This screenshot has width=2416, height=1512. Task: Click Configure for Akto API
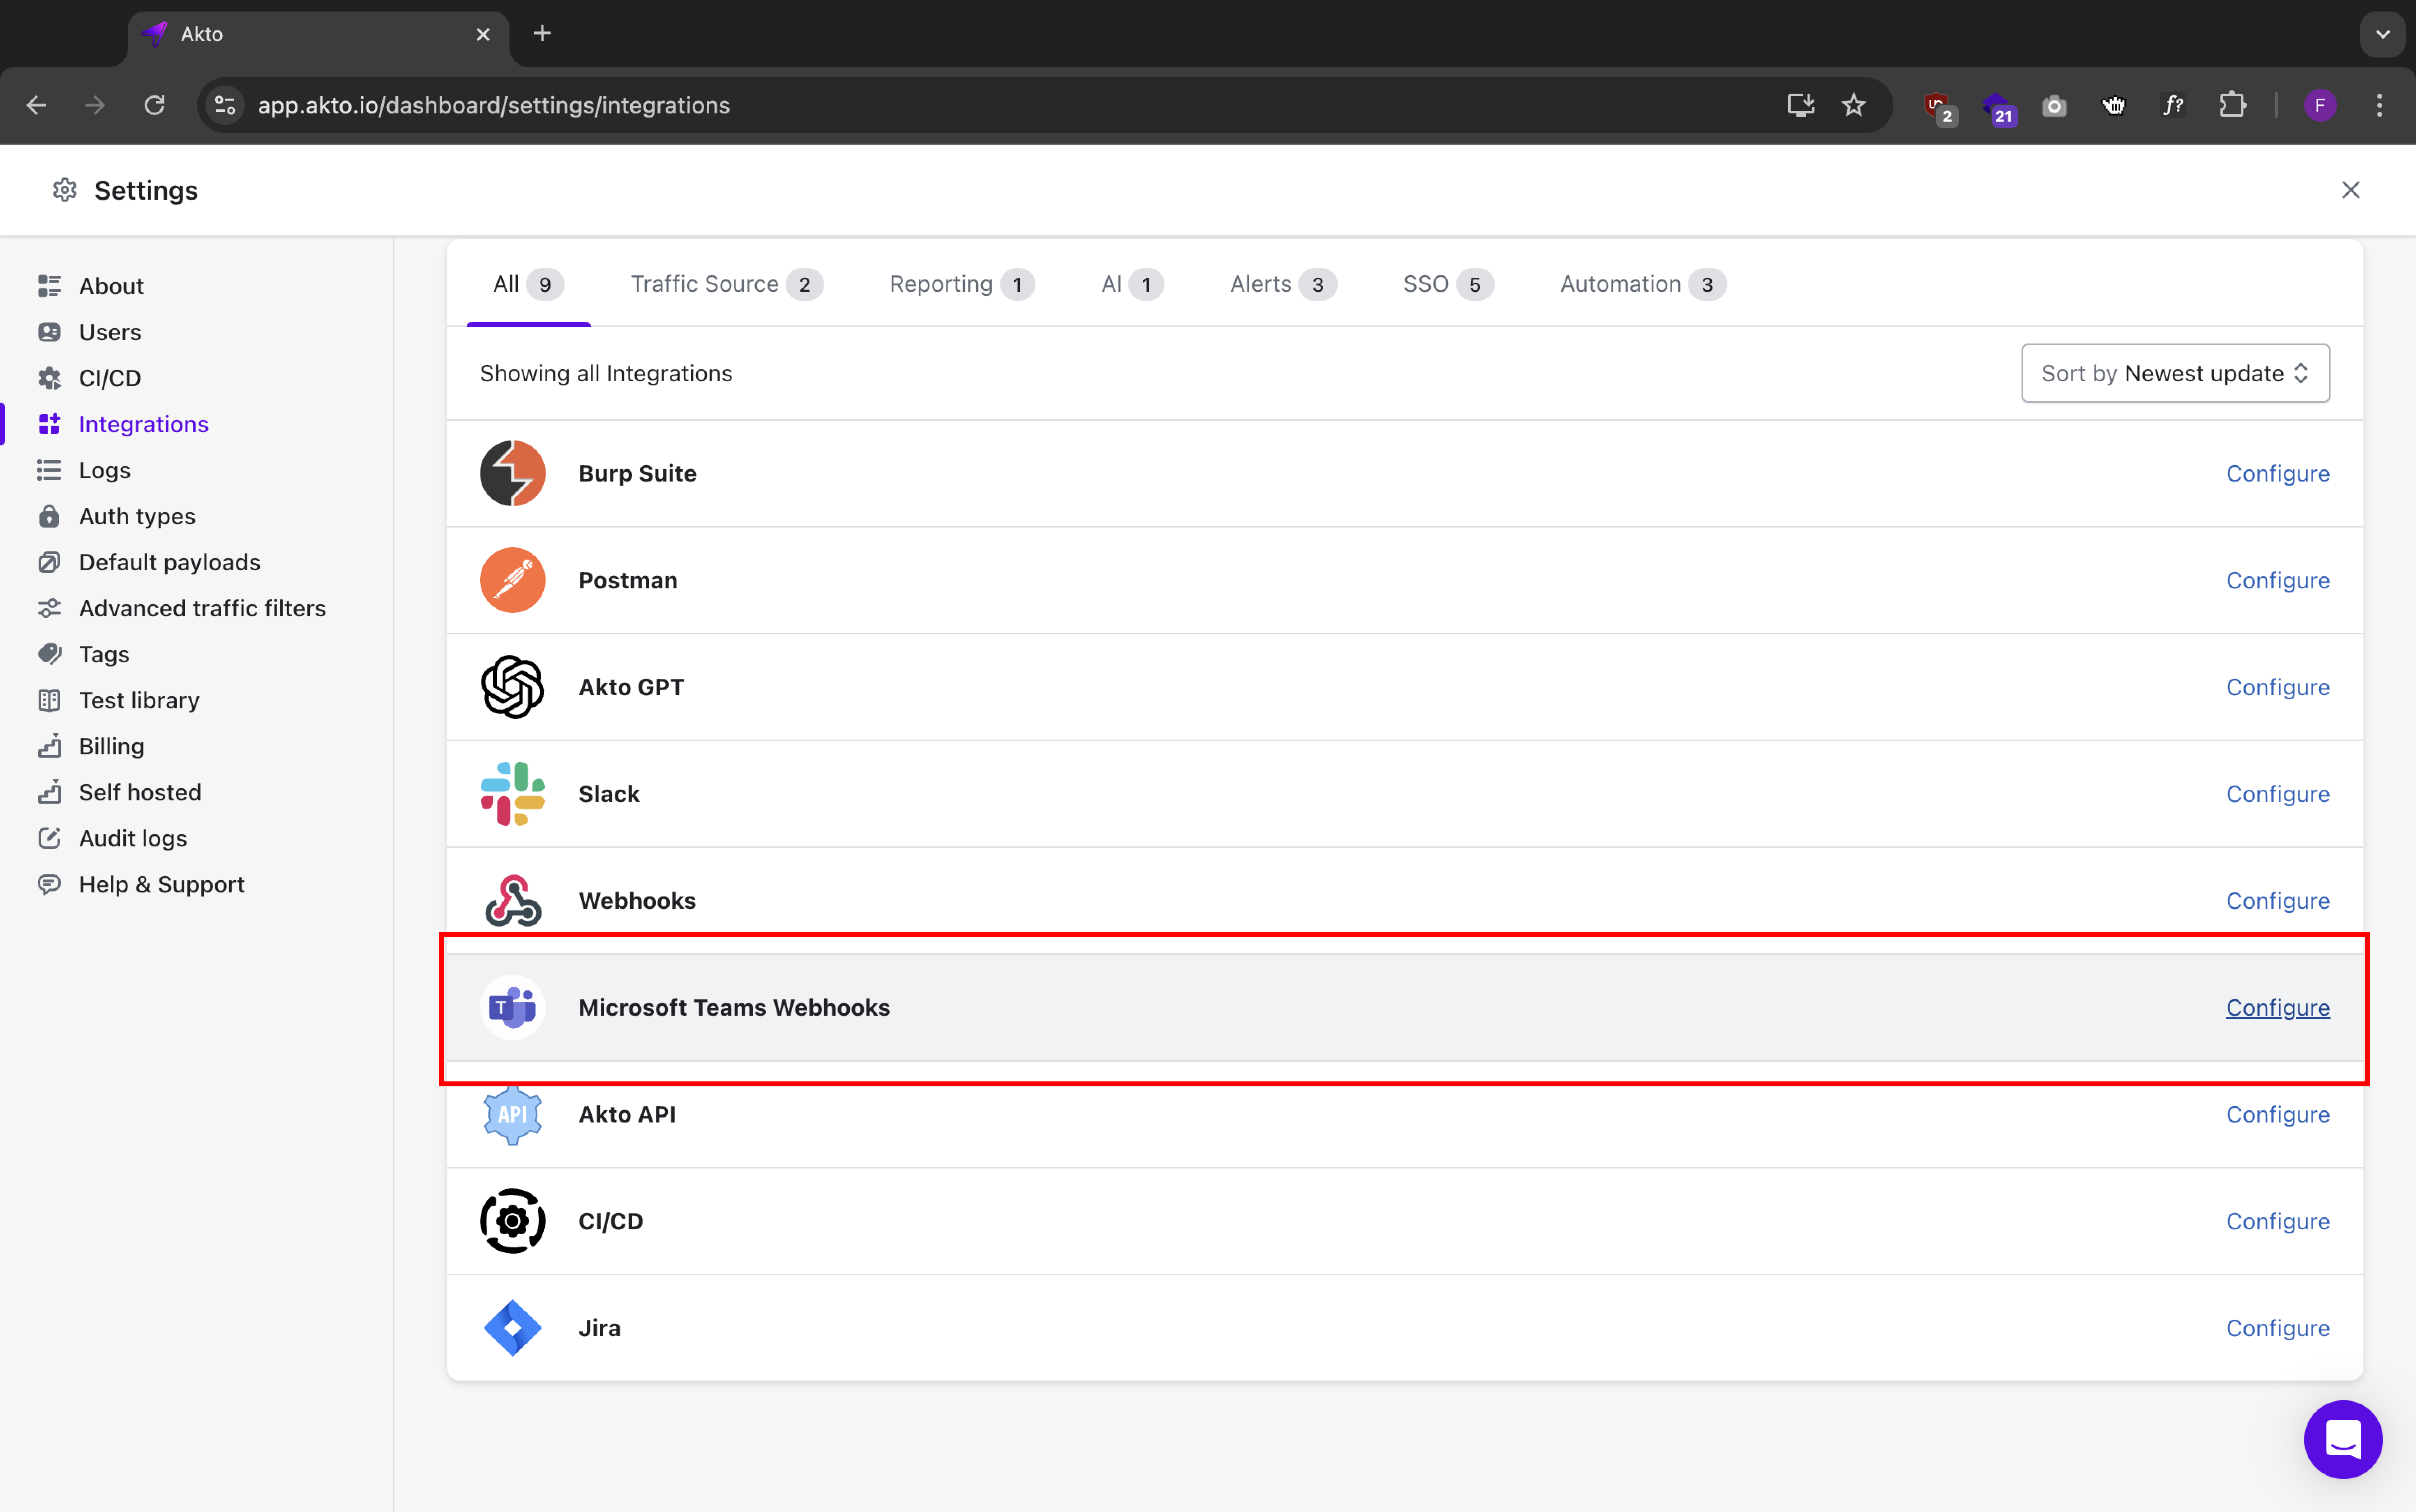(2277, 1114)
